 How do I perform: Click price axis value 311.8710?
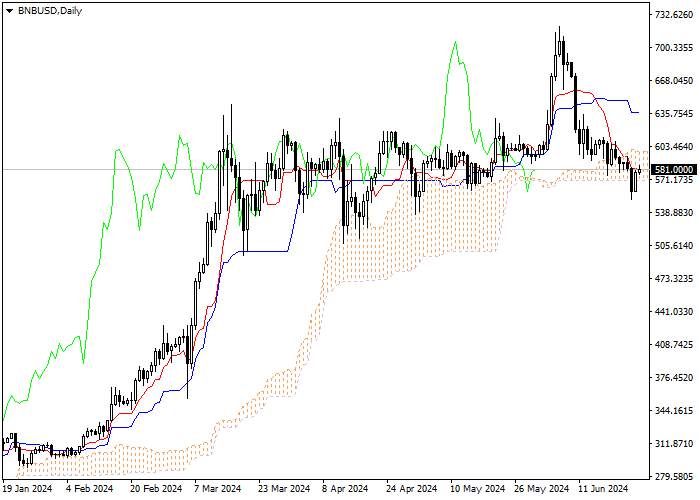[x=674, y=444]
